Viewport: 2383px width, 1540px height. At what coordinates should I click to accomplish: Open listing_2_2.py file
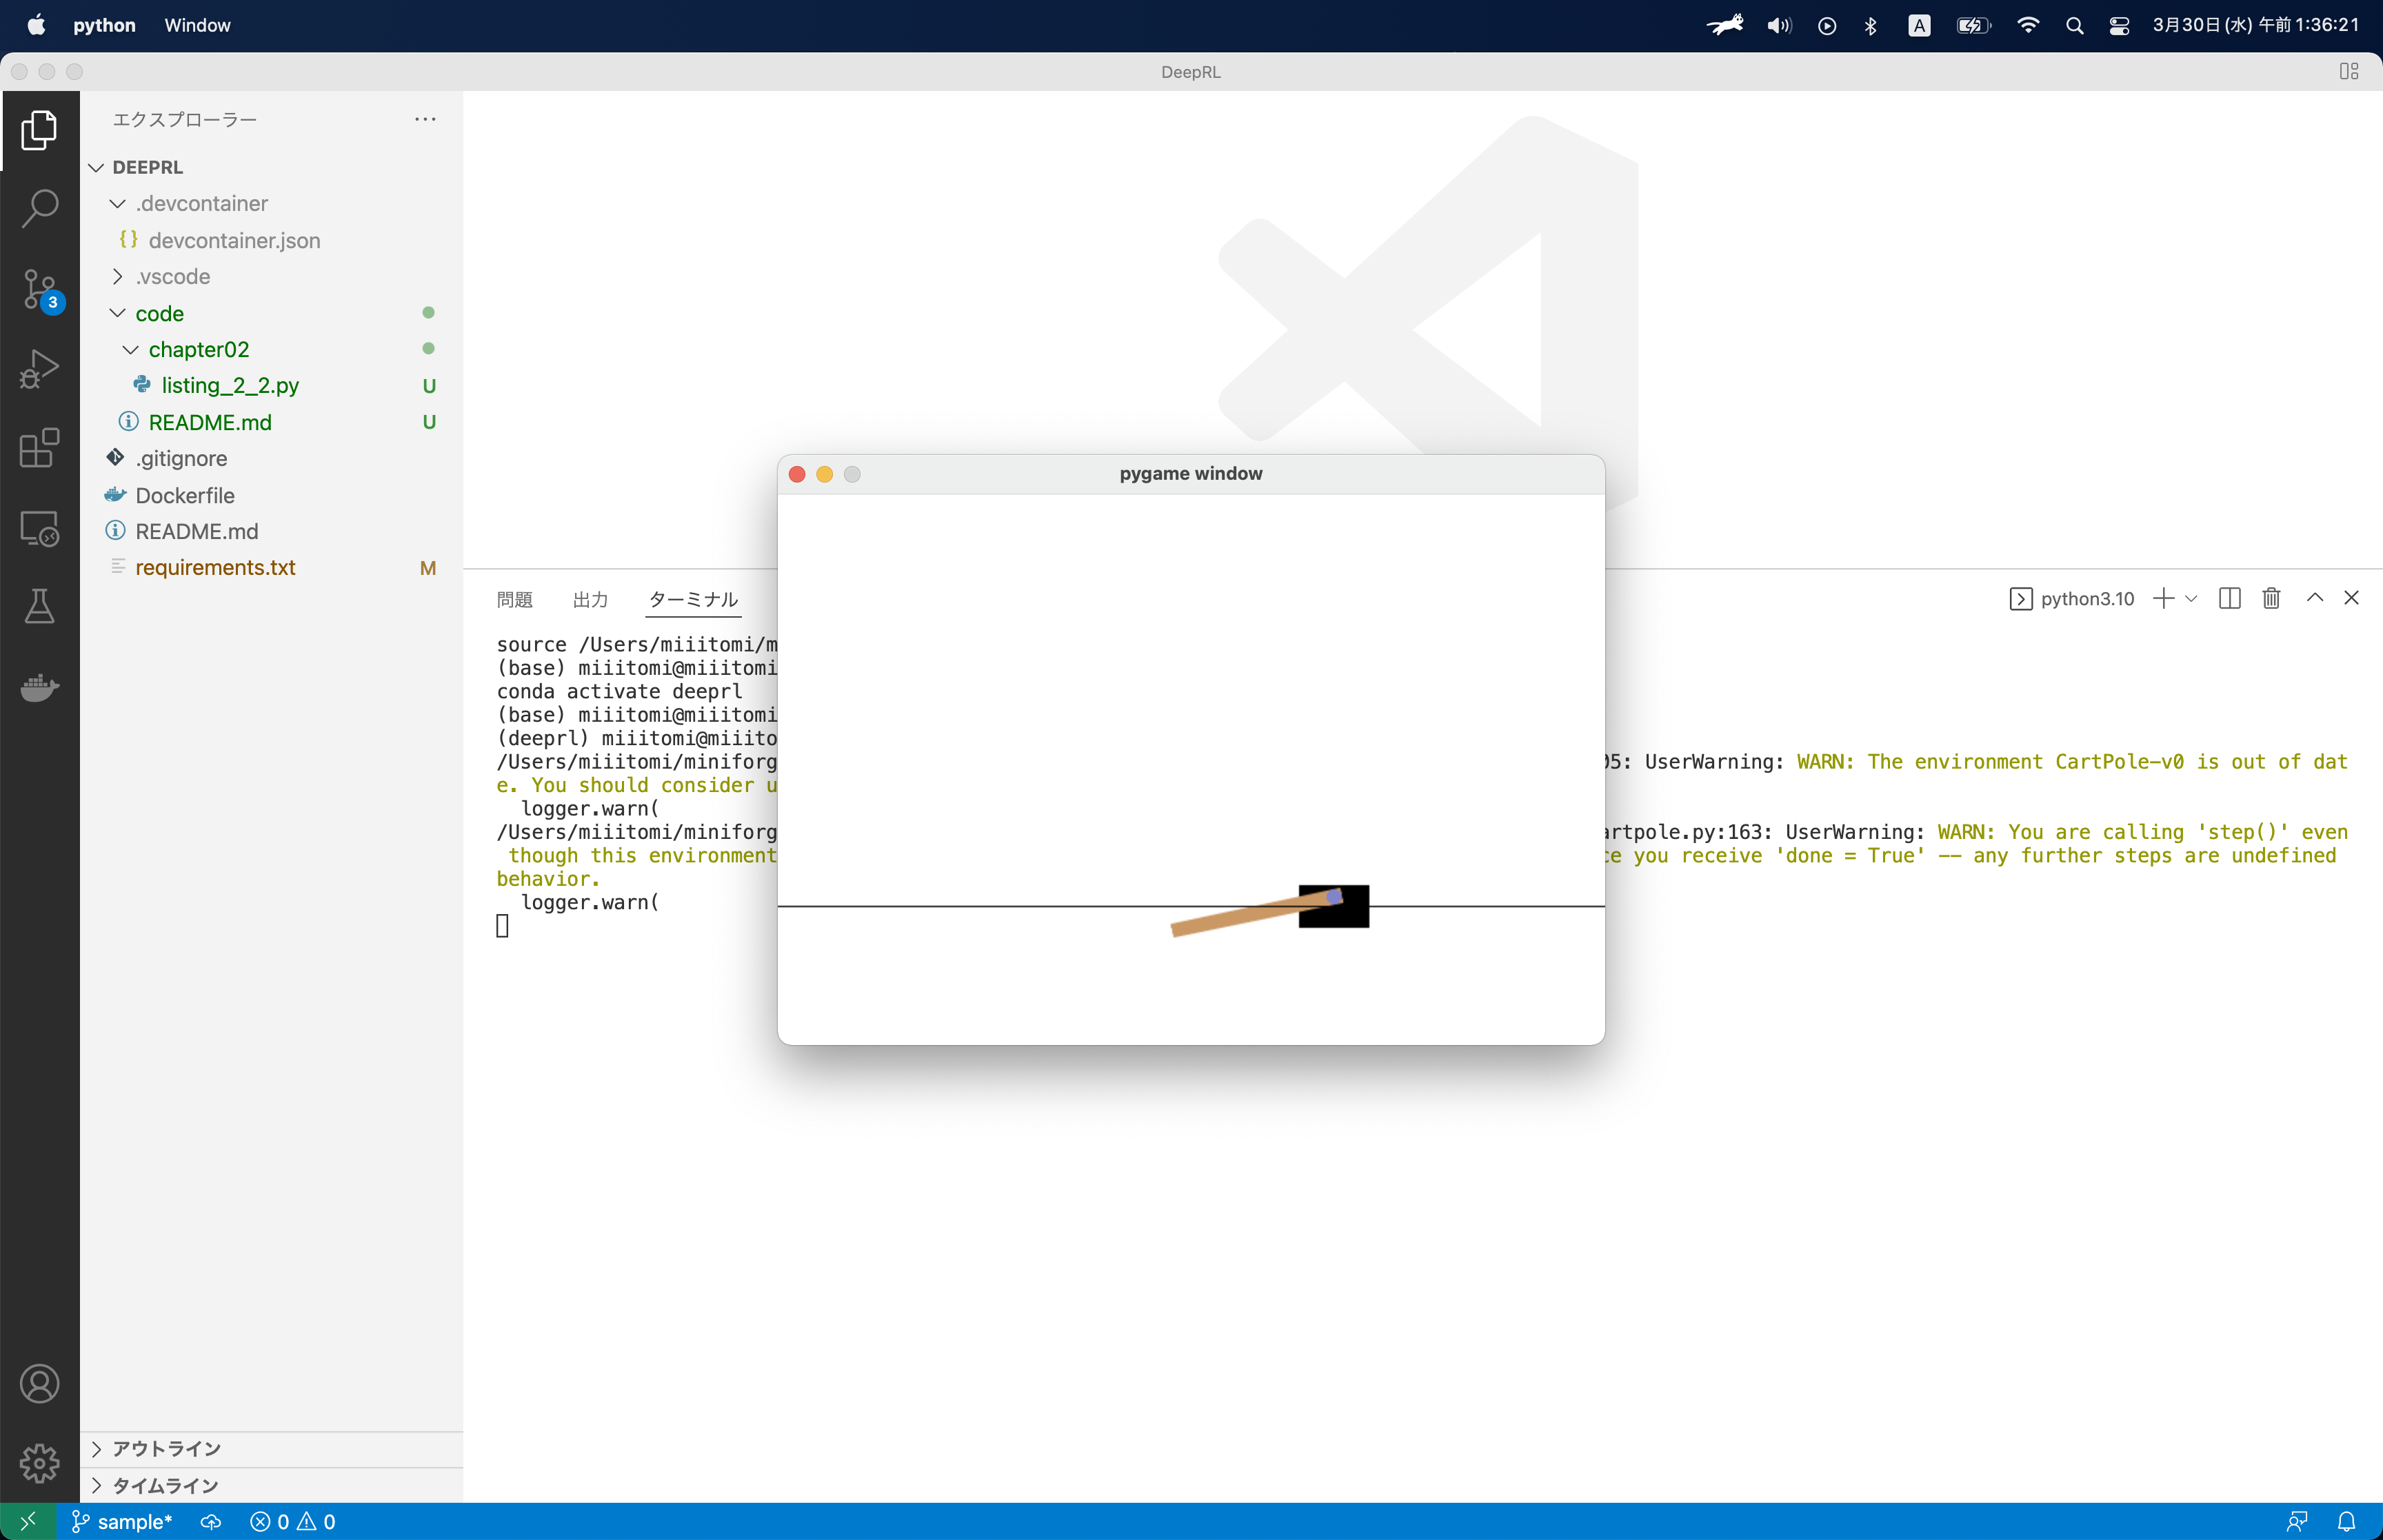point(230,385)
